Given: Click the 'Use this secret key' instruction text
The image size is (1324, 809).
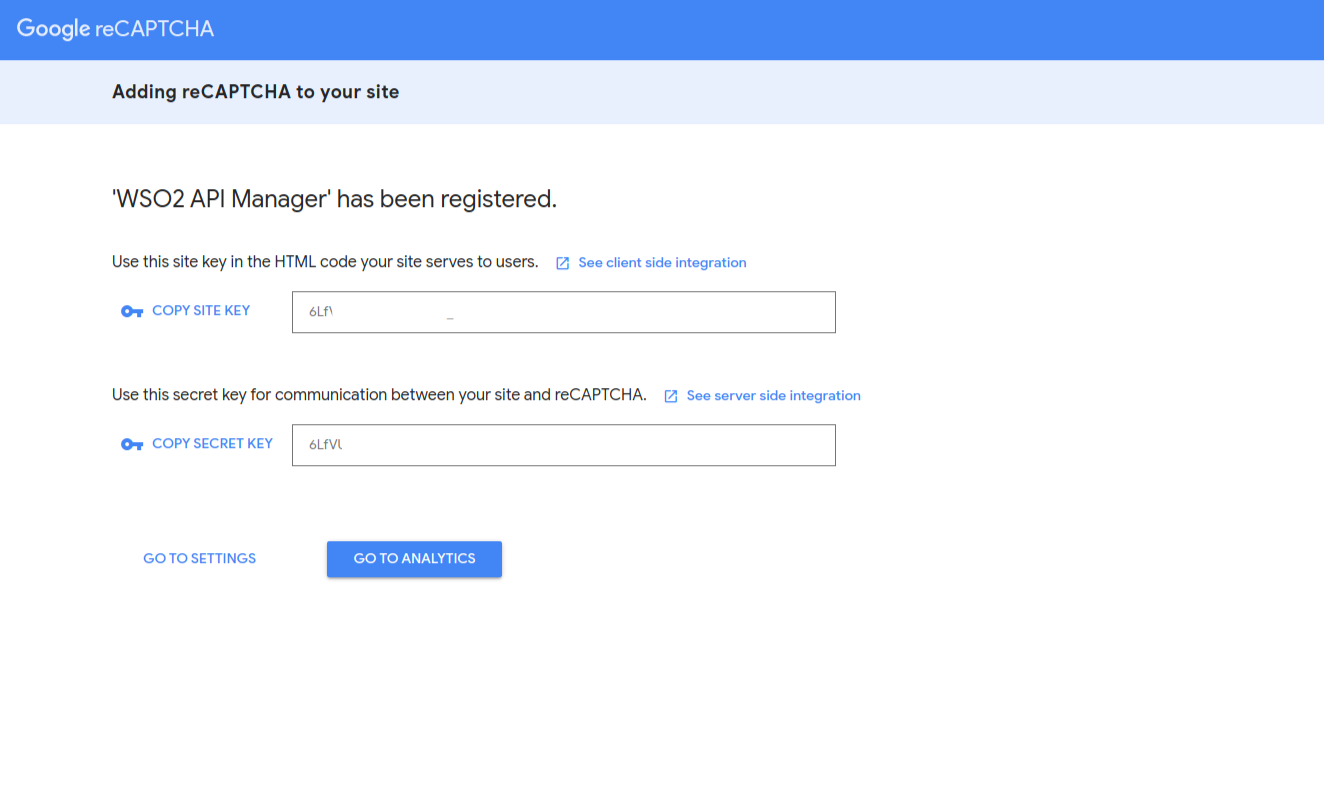Looking at the screenshot, I should click(x=379, y=395).
